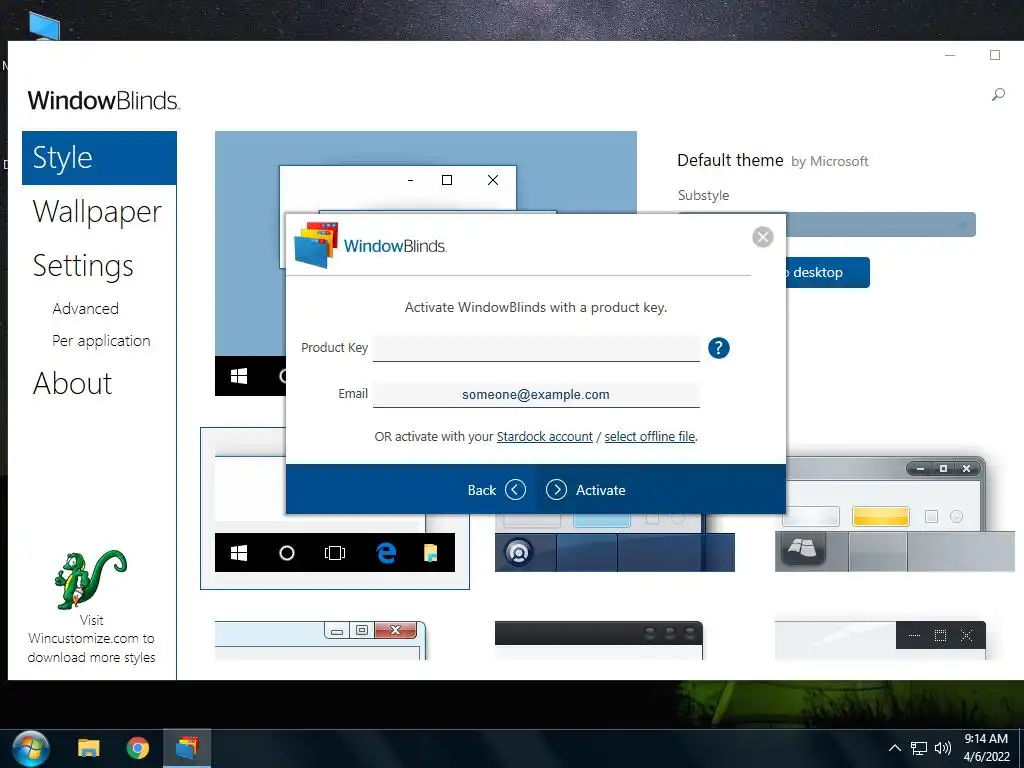Choose the black title bar style thumbnail
This screenshot has width=1024, height=768.
599,640
